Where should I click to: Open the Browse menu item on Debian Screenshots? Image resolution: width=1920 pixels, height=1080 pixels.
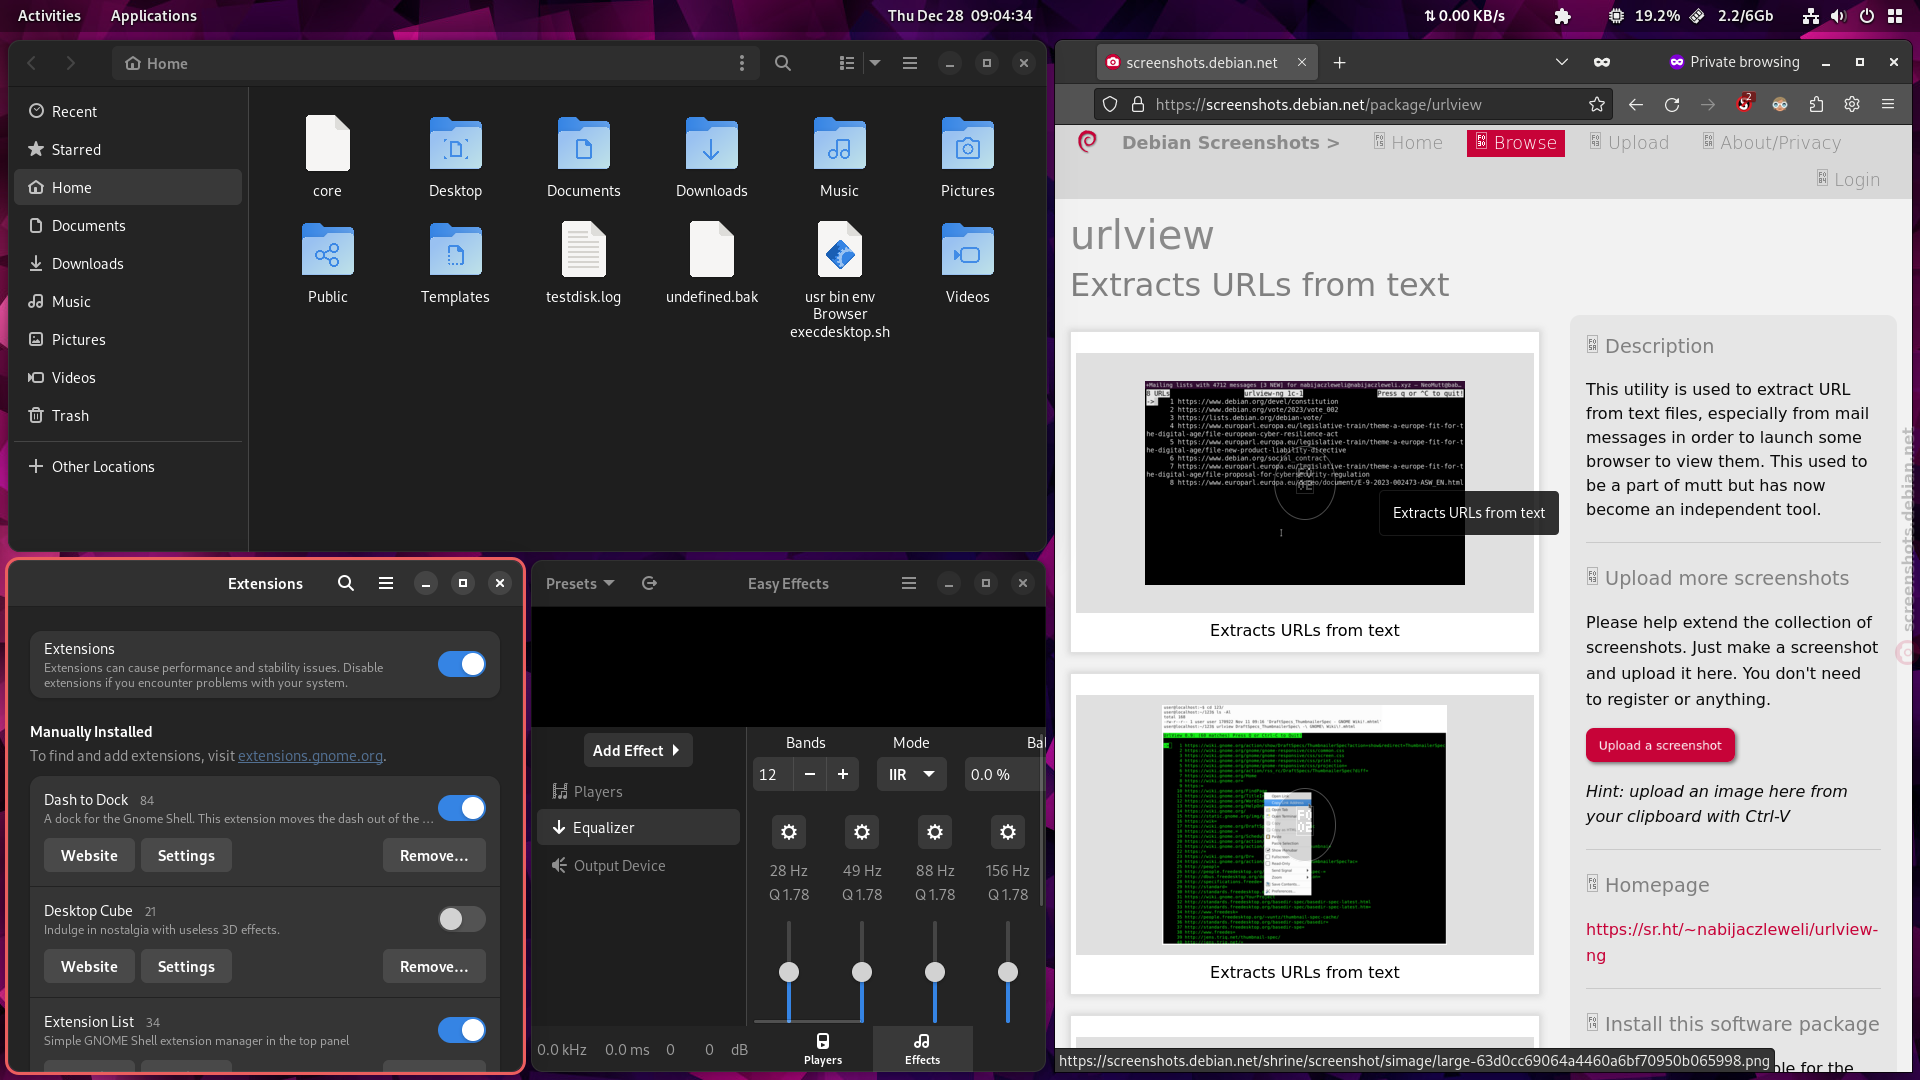pos(1516,143)
